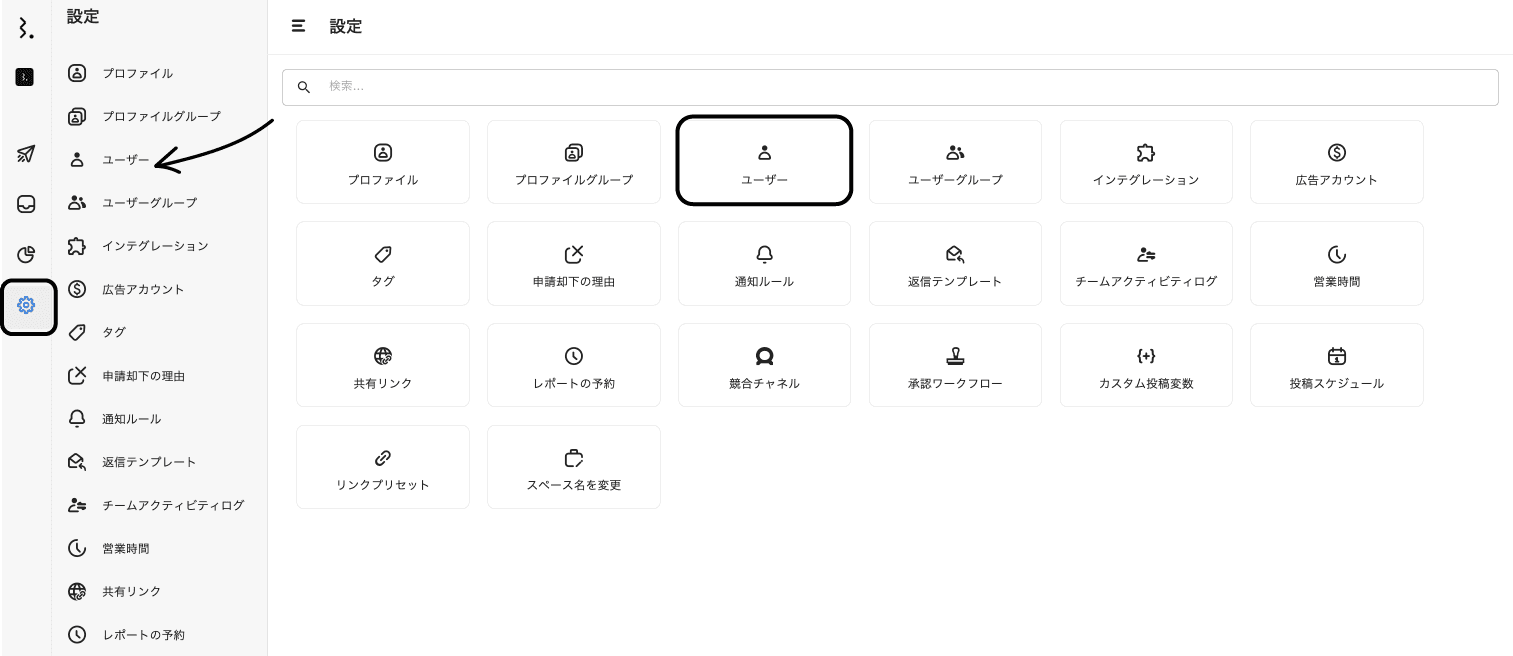This screenshot has width=1513, height=656.
Task: Open the プロファイルグループ card
Action: [574, 162]
